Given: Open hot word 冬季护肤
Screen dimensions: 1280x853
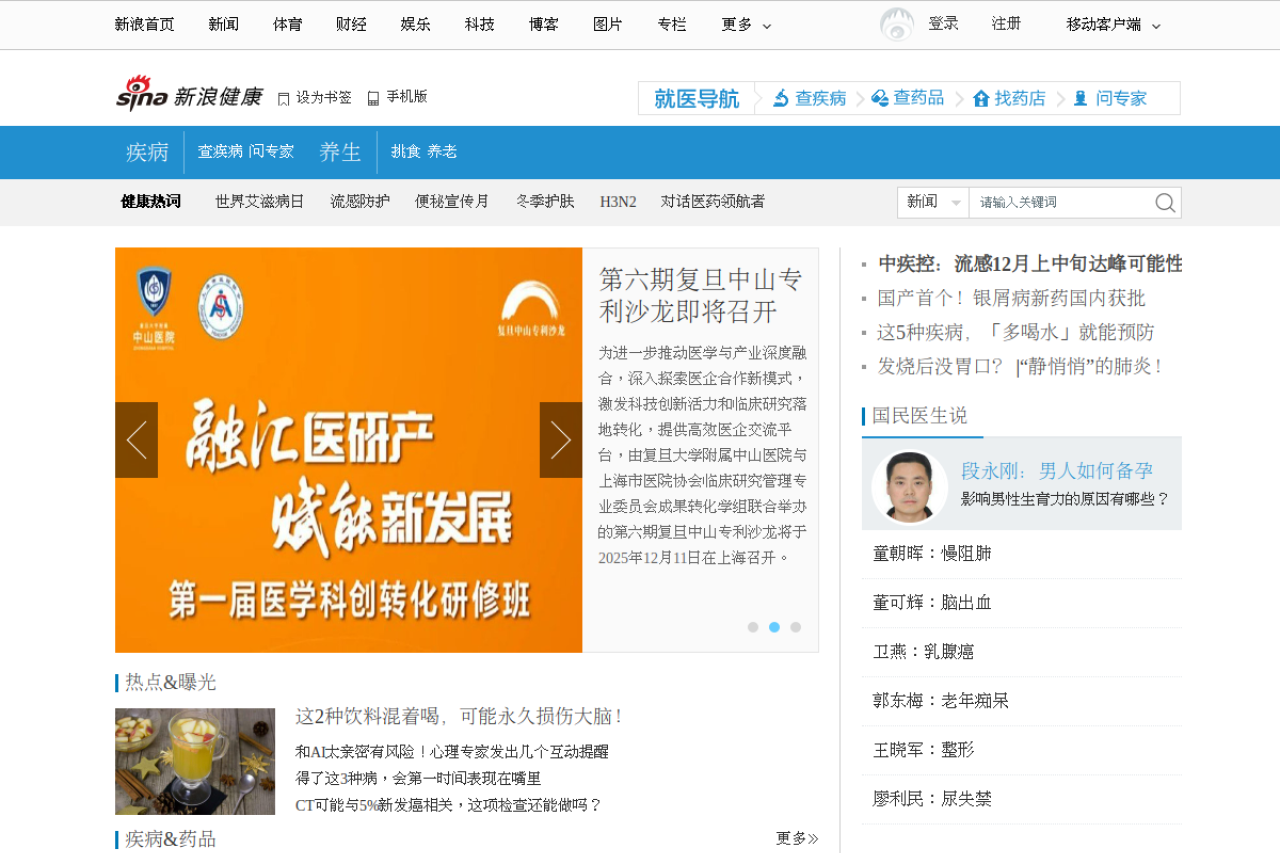Looking at the screenshot, I should point(545,202).
